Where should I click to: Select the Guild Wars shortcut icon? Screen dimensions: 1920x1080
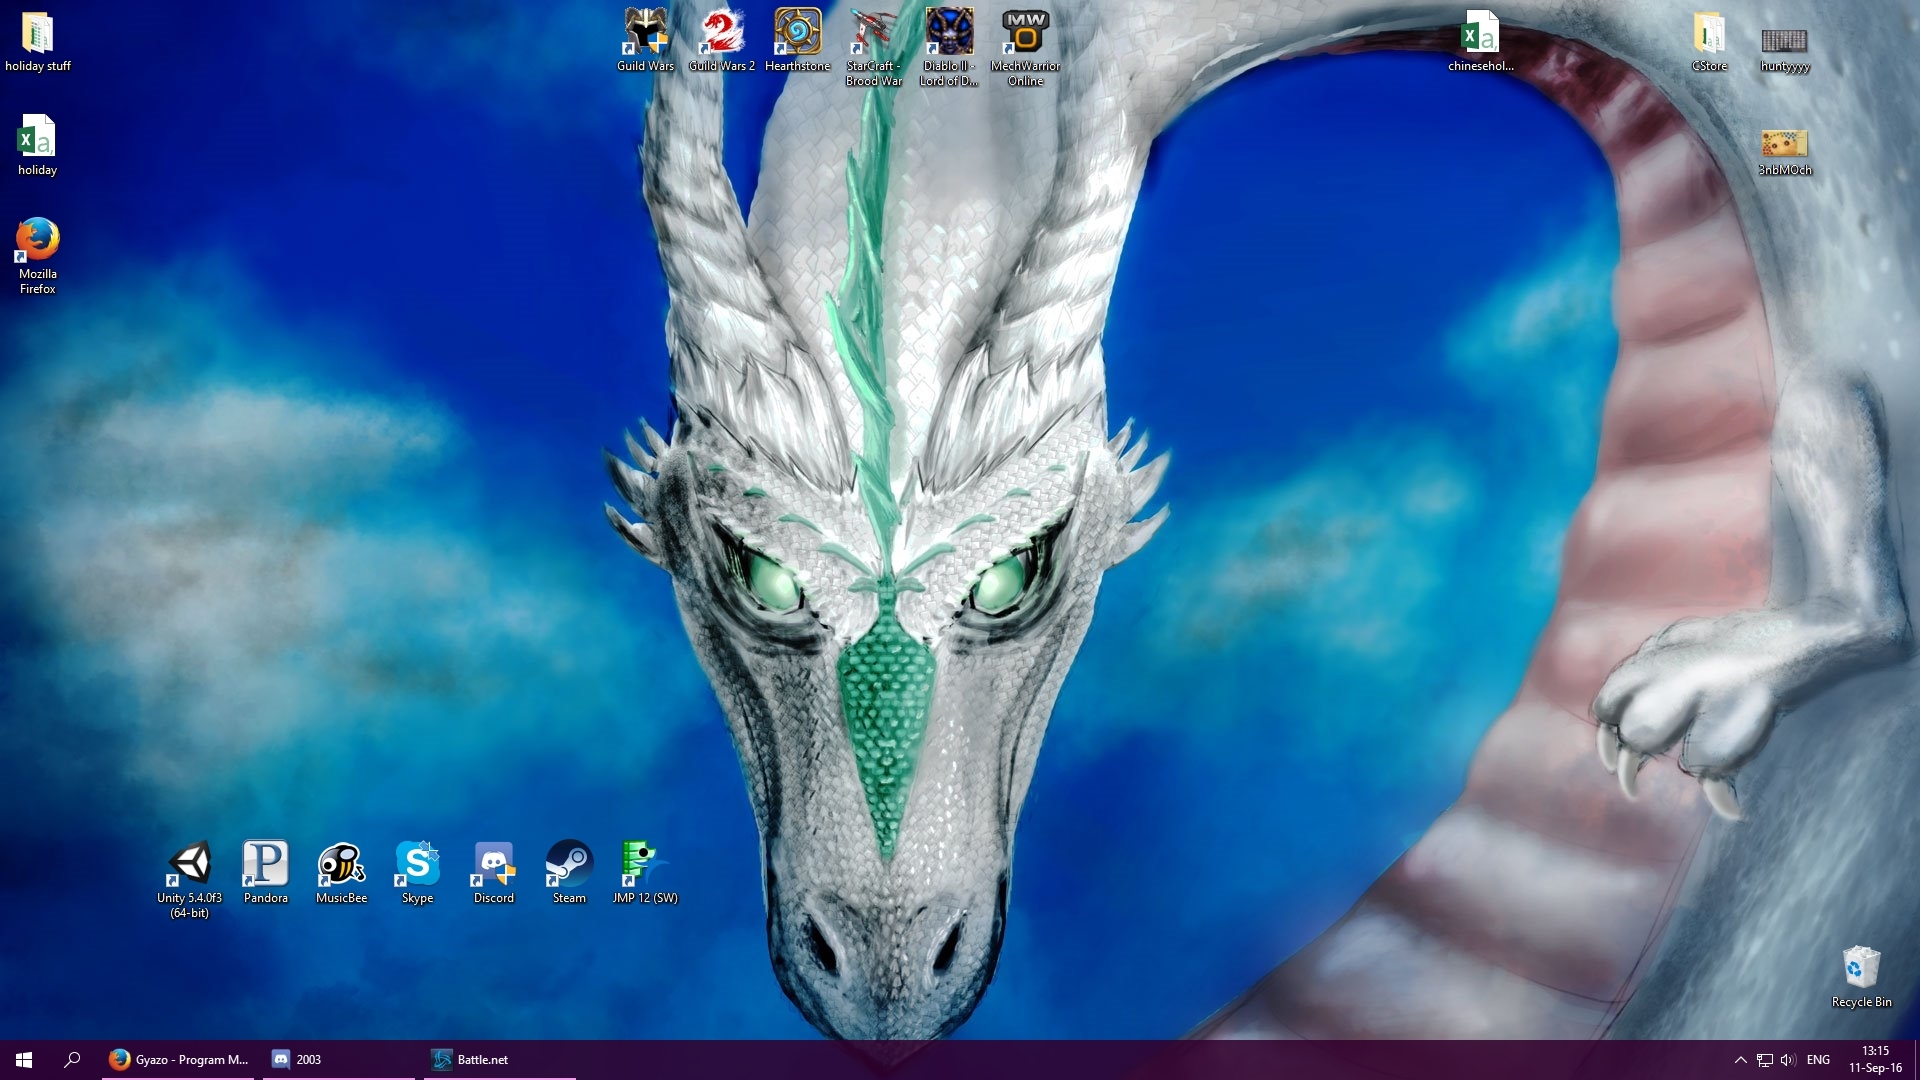coord(646,32)
